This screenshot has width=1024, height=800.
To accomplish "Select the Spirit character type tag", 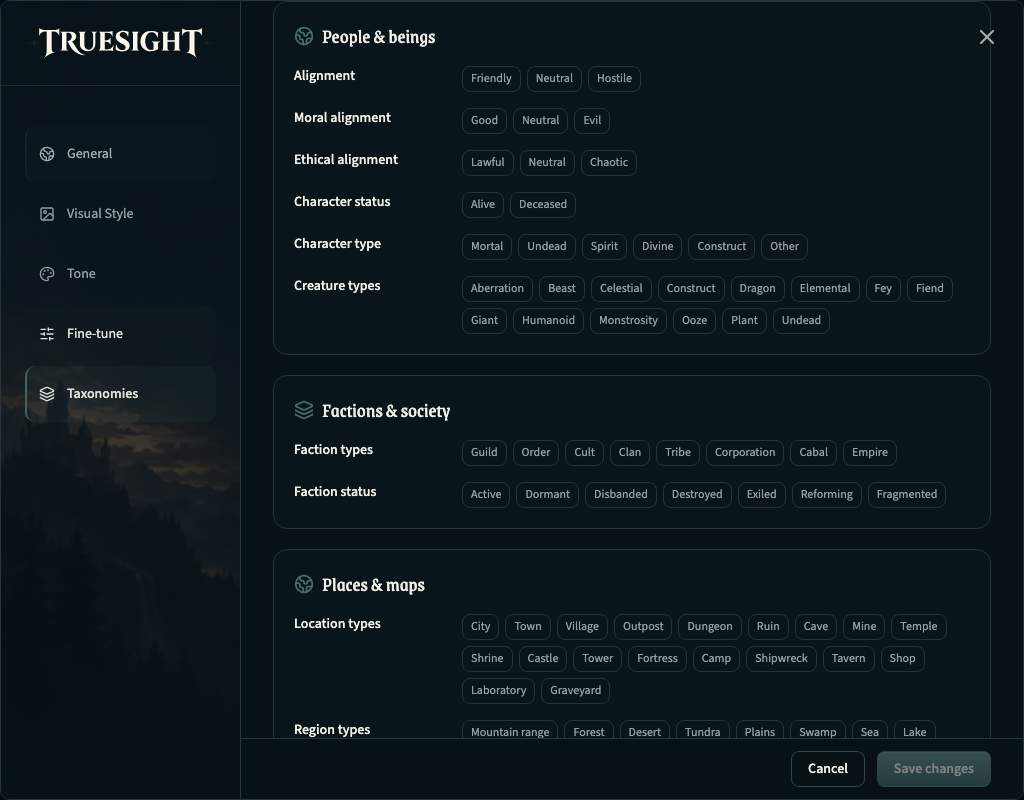I will coord(604,246).
